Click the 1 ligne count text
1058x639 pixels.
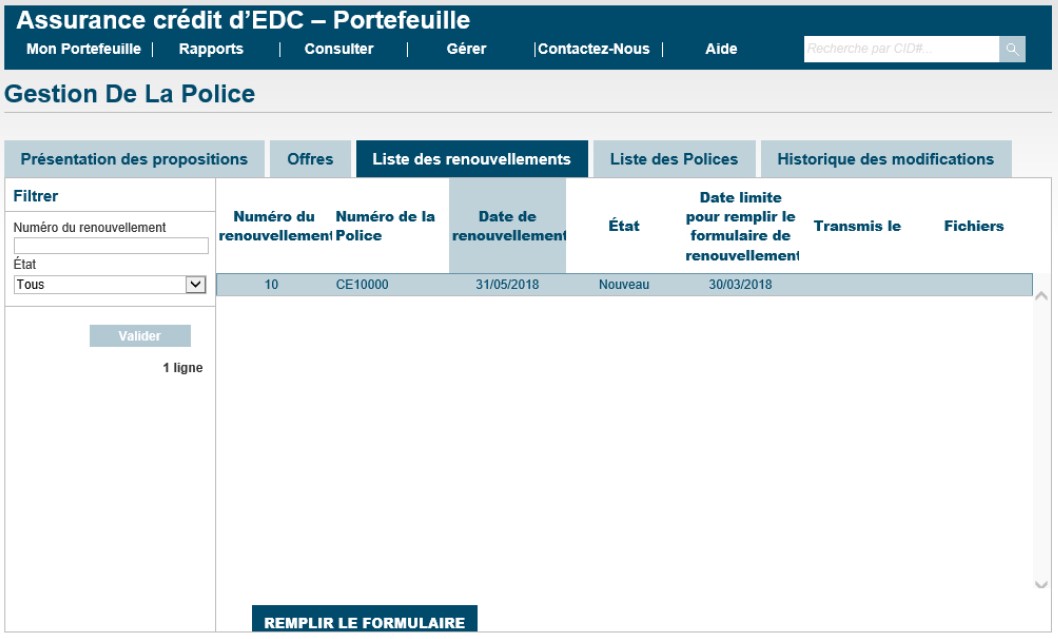(183, 368)
